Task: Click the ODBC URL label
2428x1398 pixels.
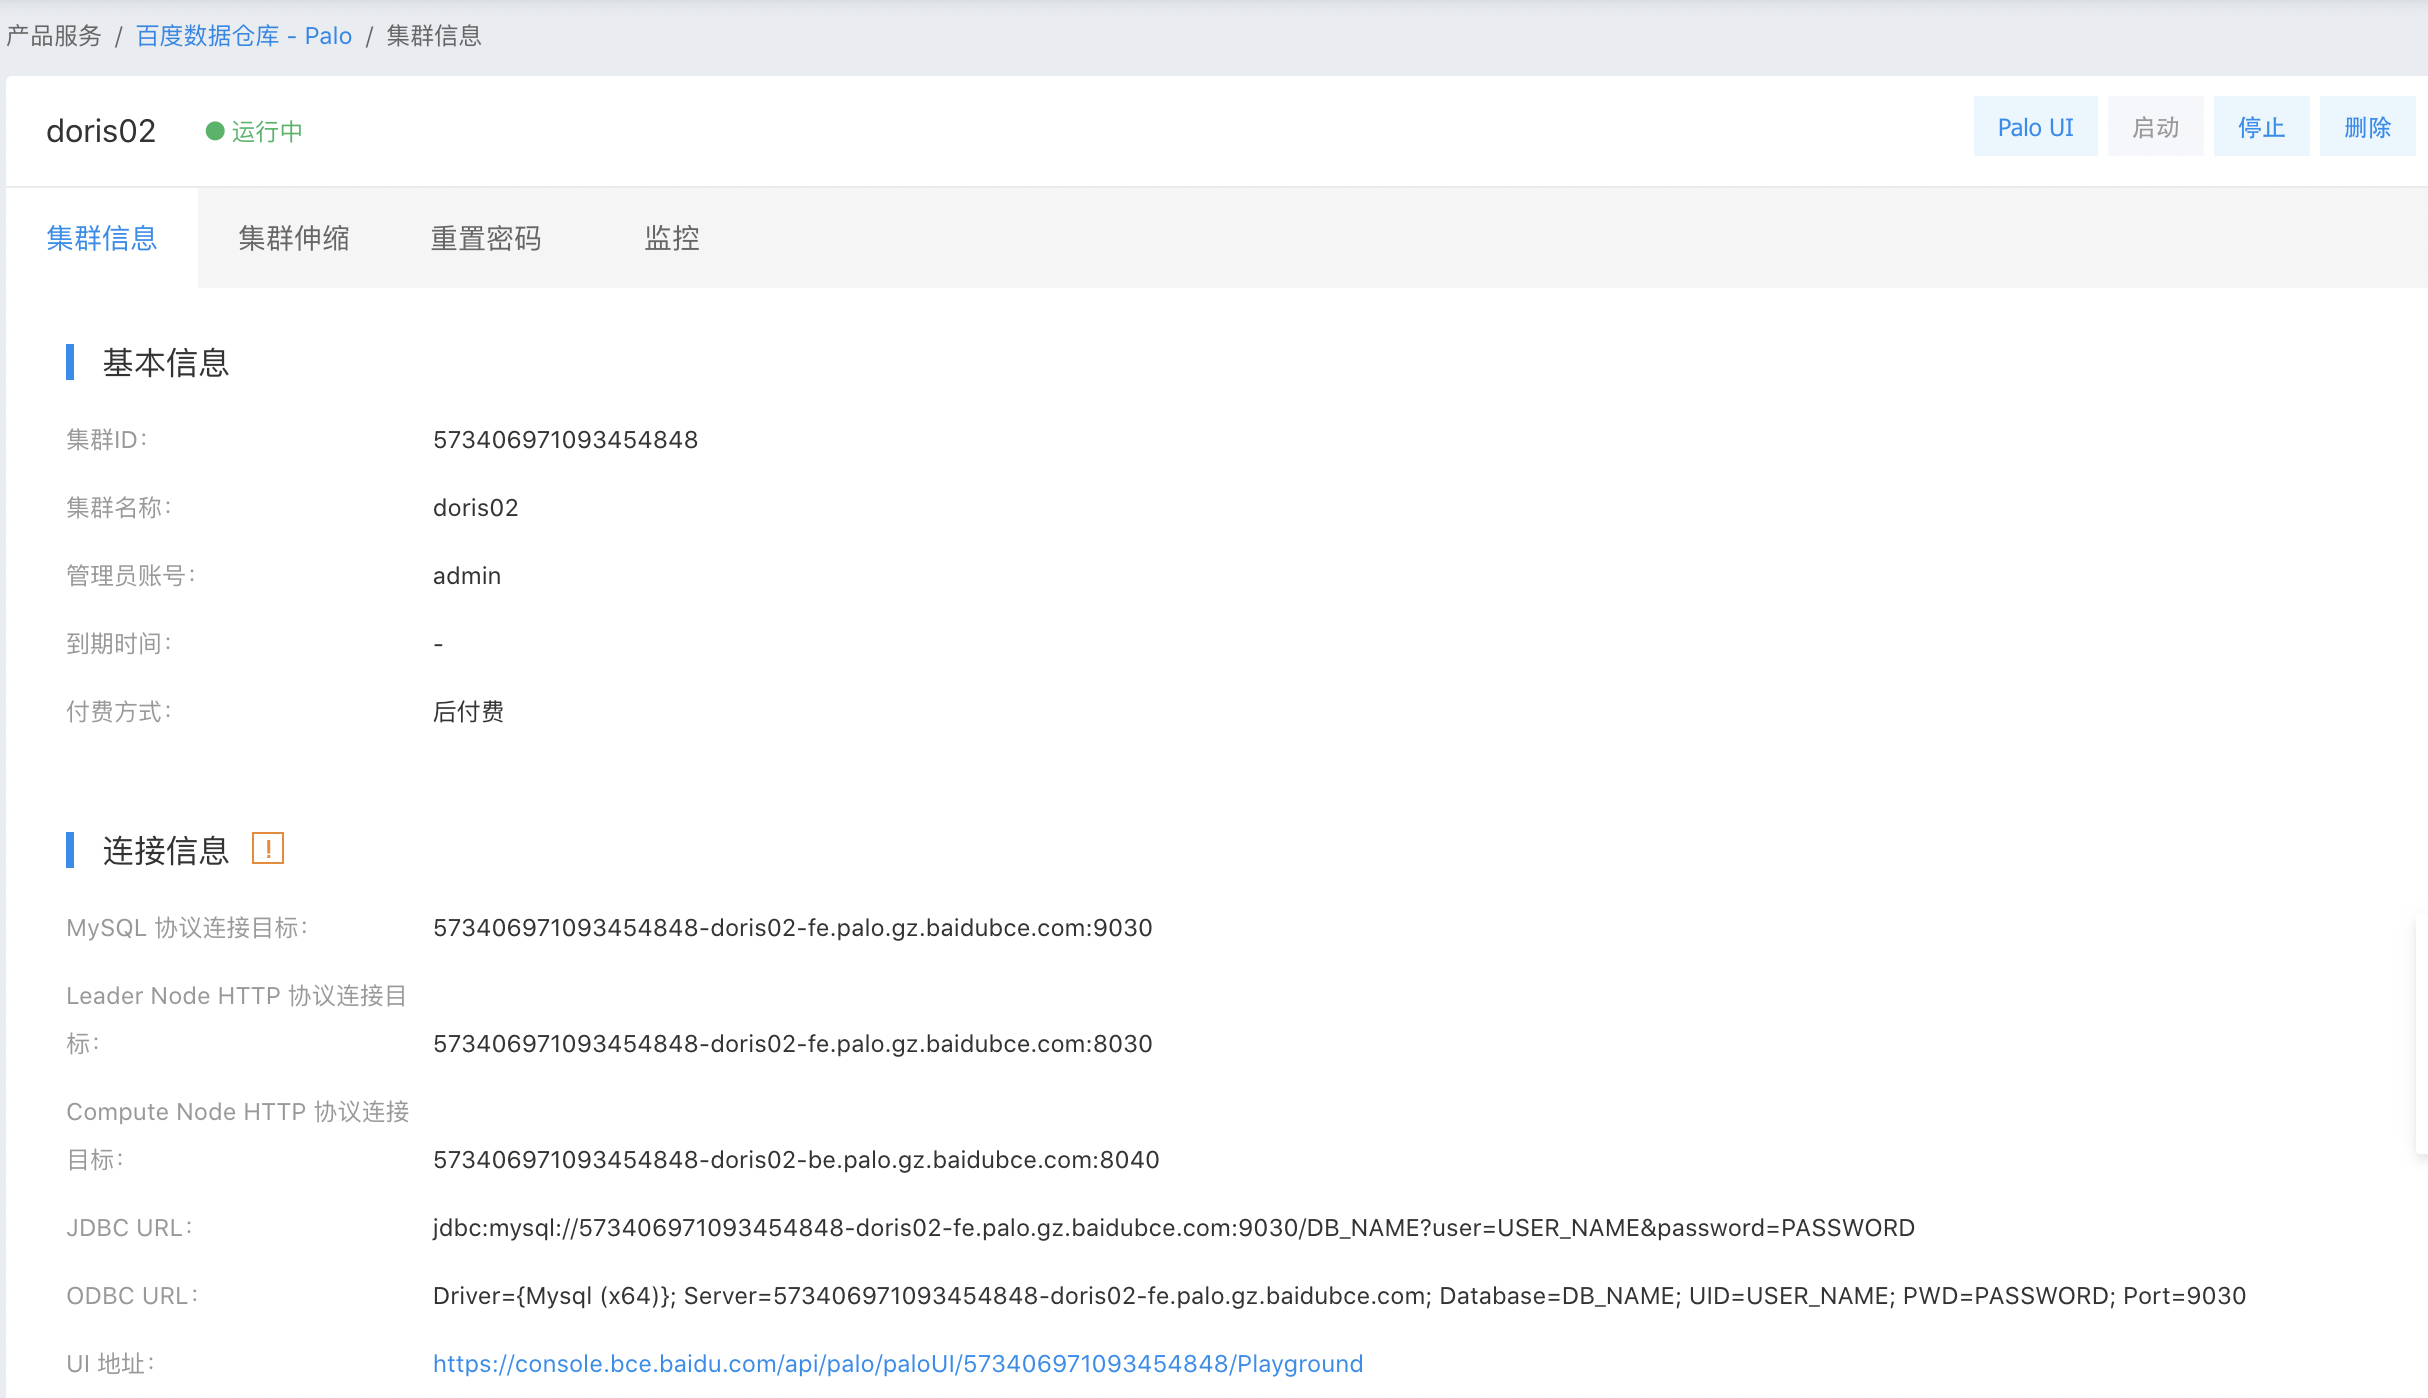Action: (x=132, y=1296)
